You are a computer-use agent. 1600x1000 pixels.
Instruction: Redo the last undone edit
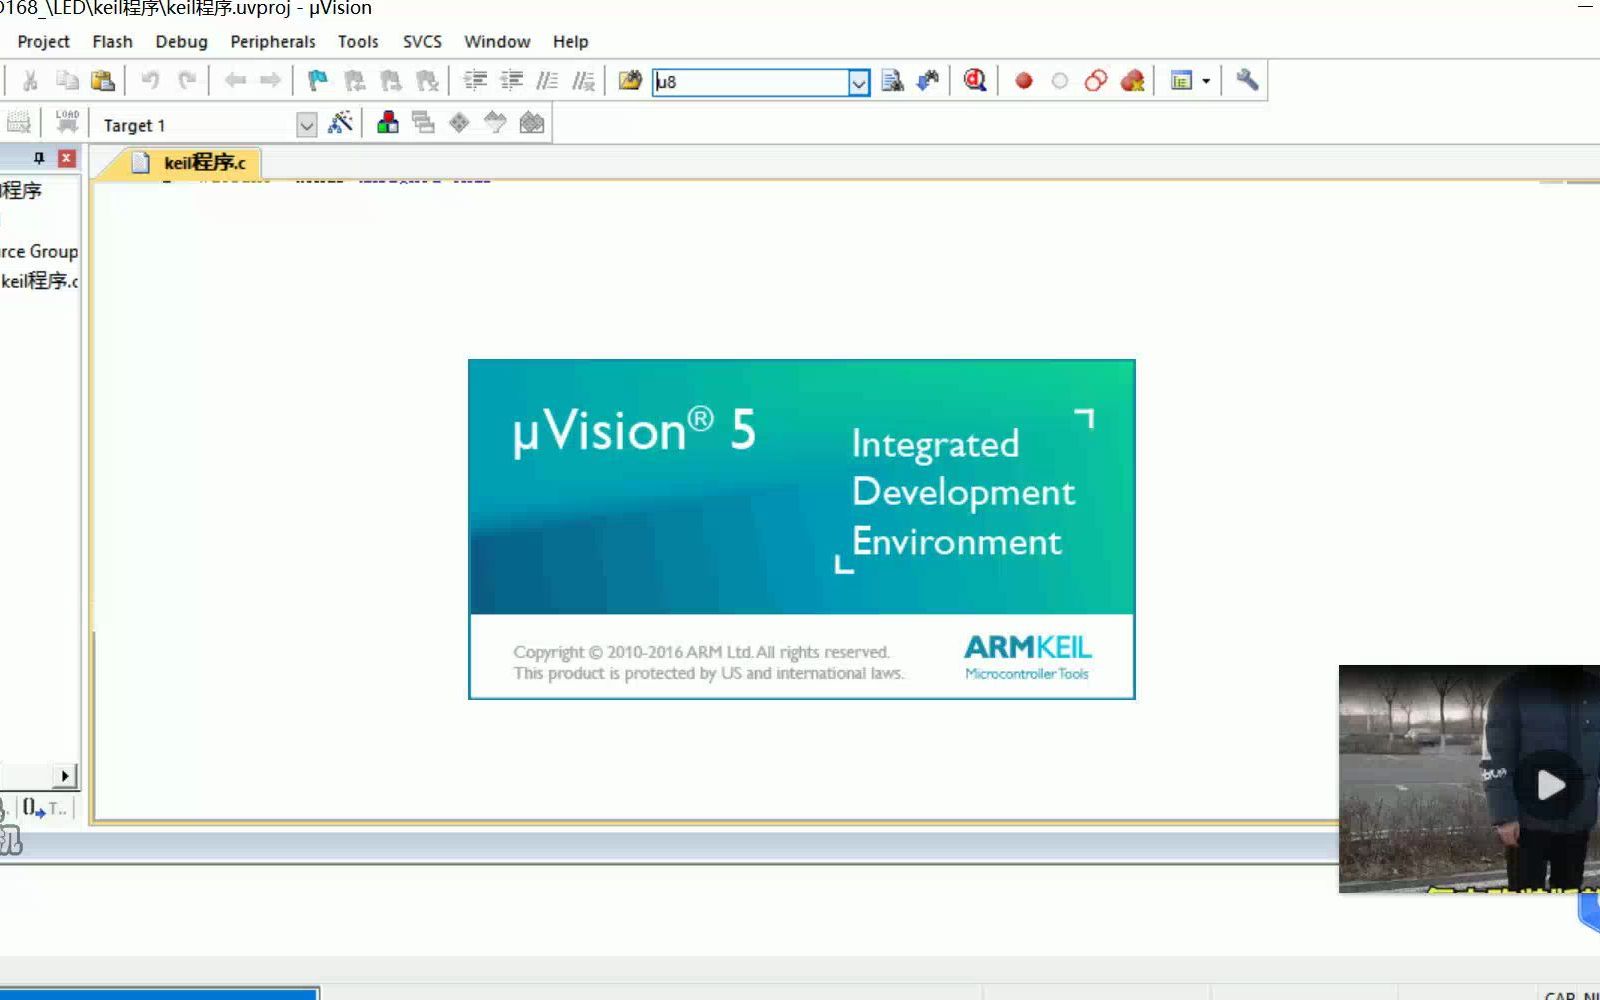(x=187, y=81)
